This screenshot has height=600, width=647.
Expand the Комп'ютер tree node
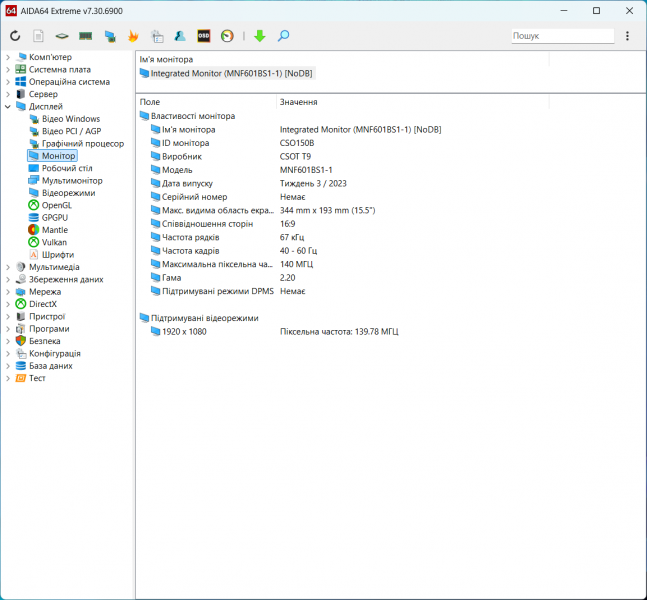(8, 57)
